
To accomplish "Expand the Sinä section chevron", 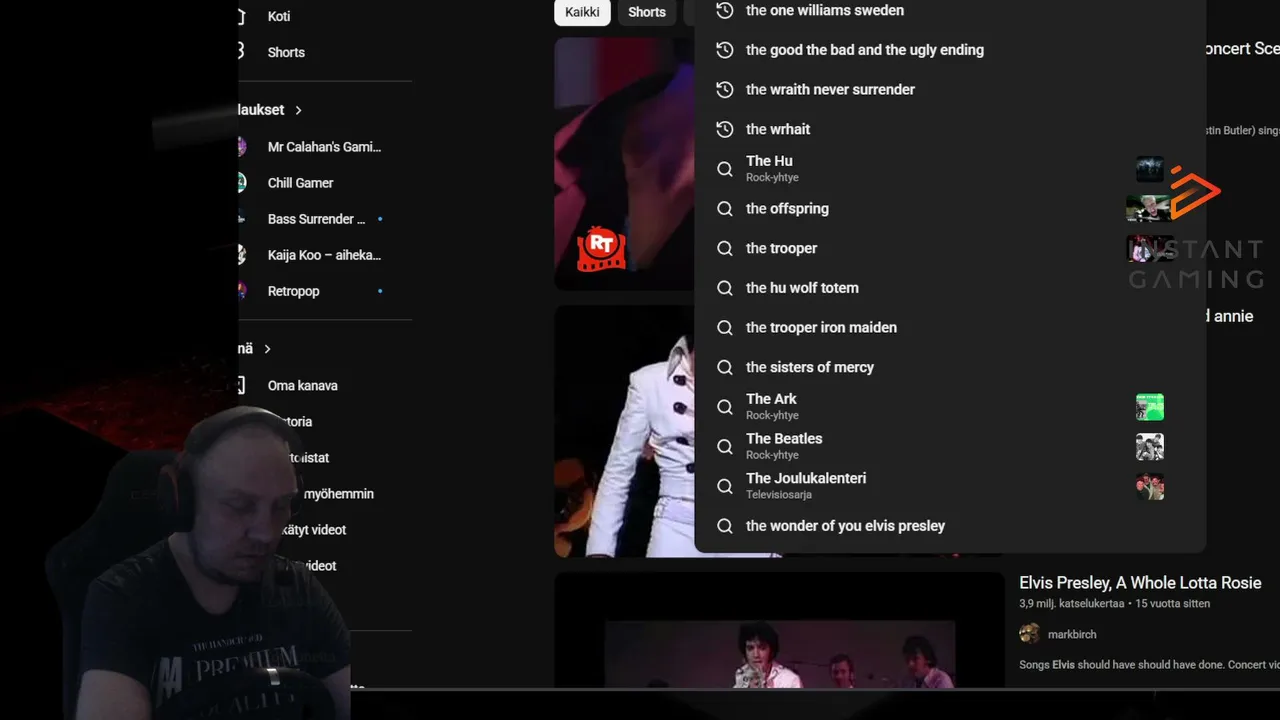I will click(267, 349).
